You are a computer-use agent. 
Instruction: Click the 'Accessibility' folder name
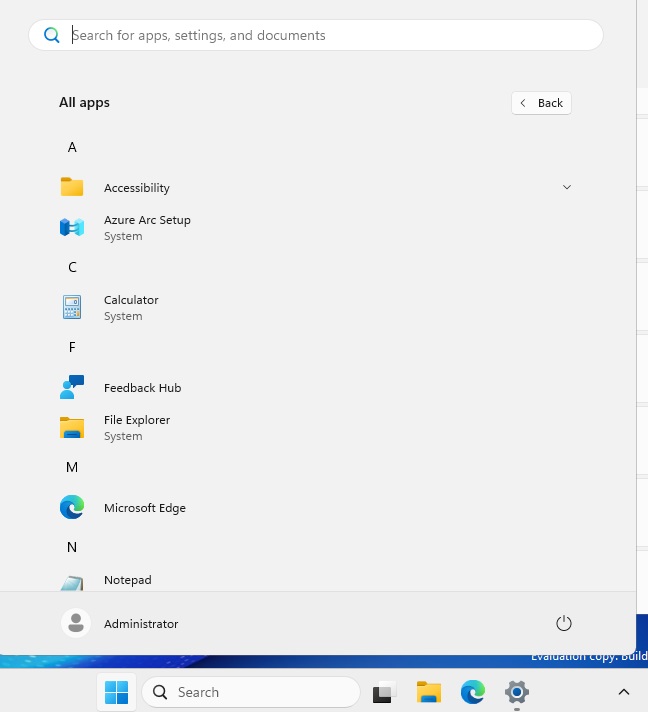point(136,188)
